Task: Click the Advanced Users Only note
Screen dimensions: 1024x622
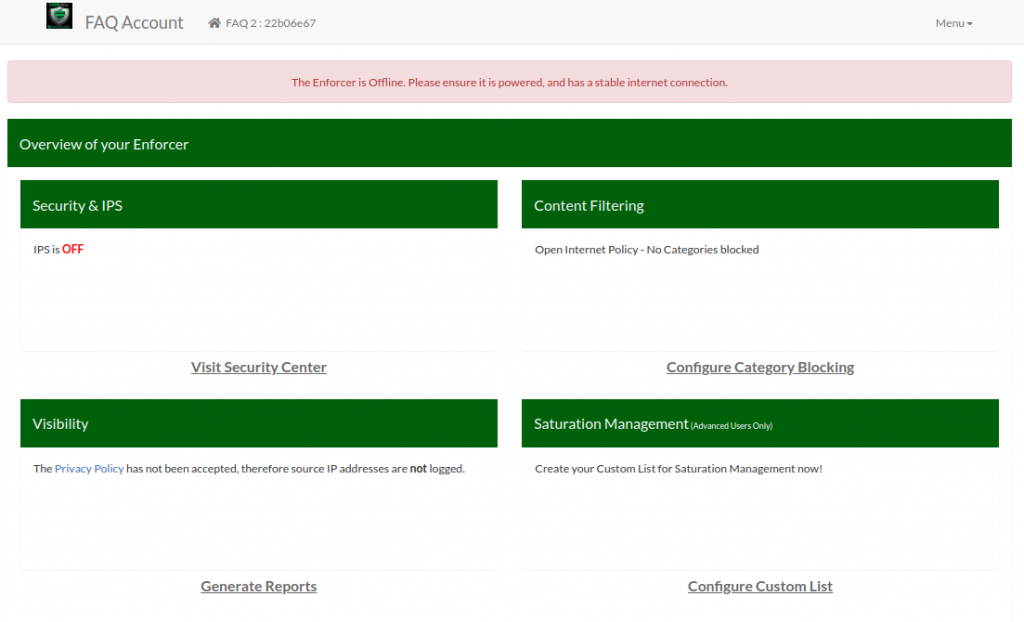Action: click(x=731, y=426)
